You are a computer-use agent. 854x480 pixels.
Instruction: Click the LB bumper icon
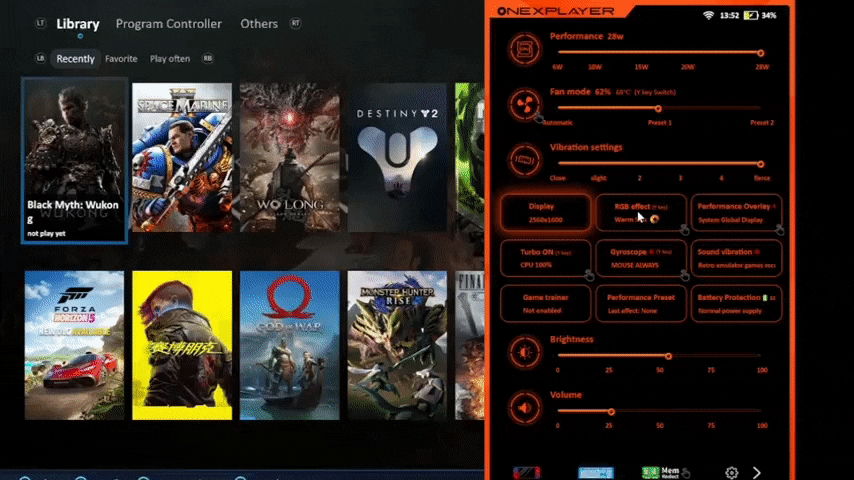click(40, 58)
